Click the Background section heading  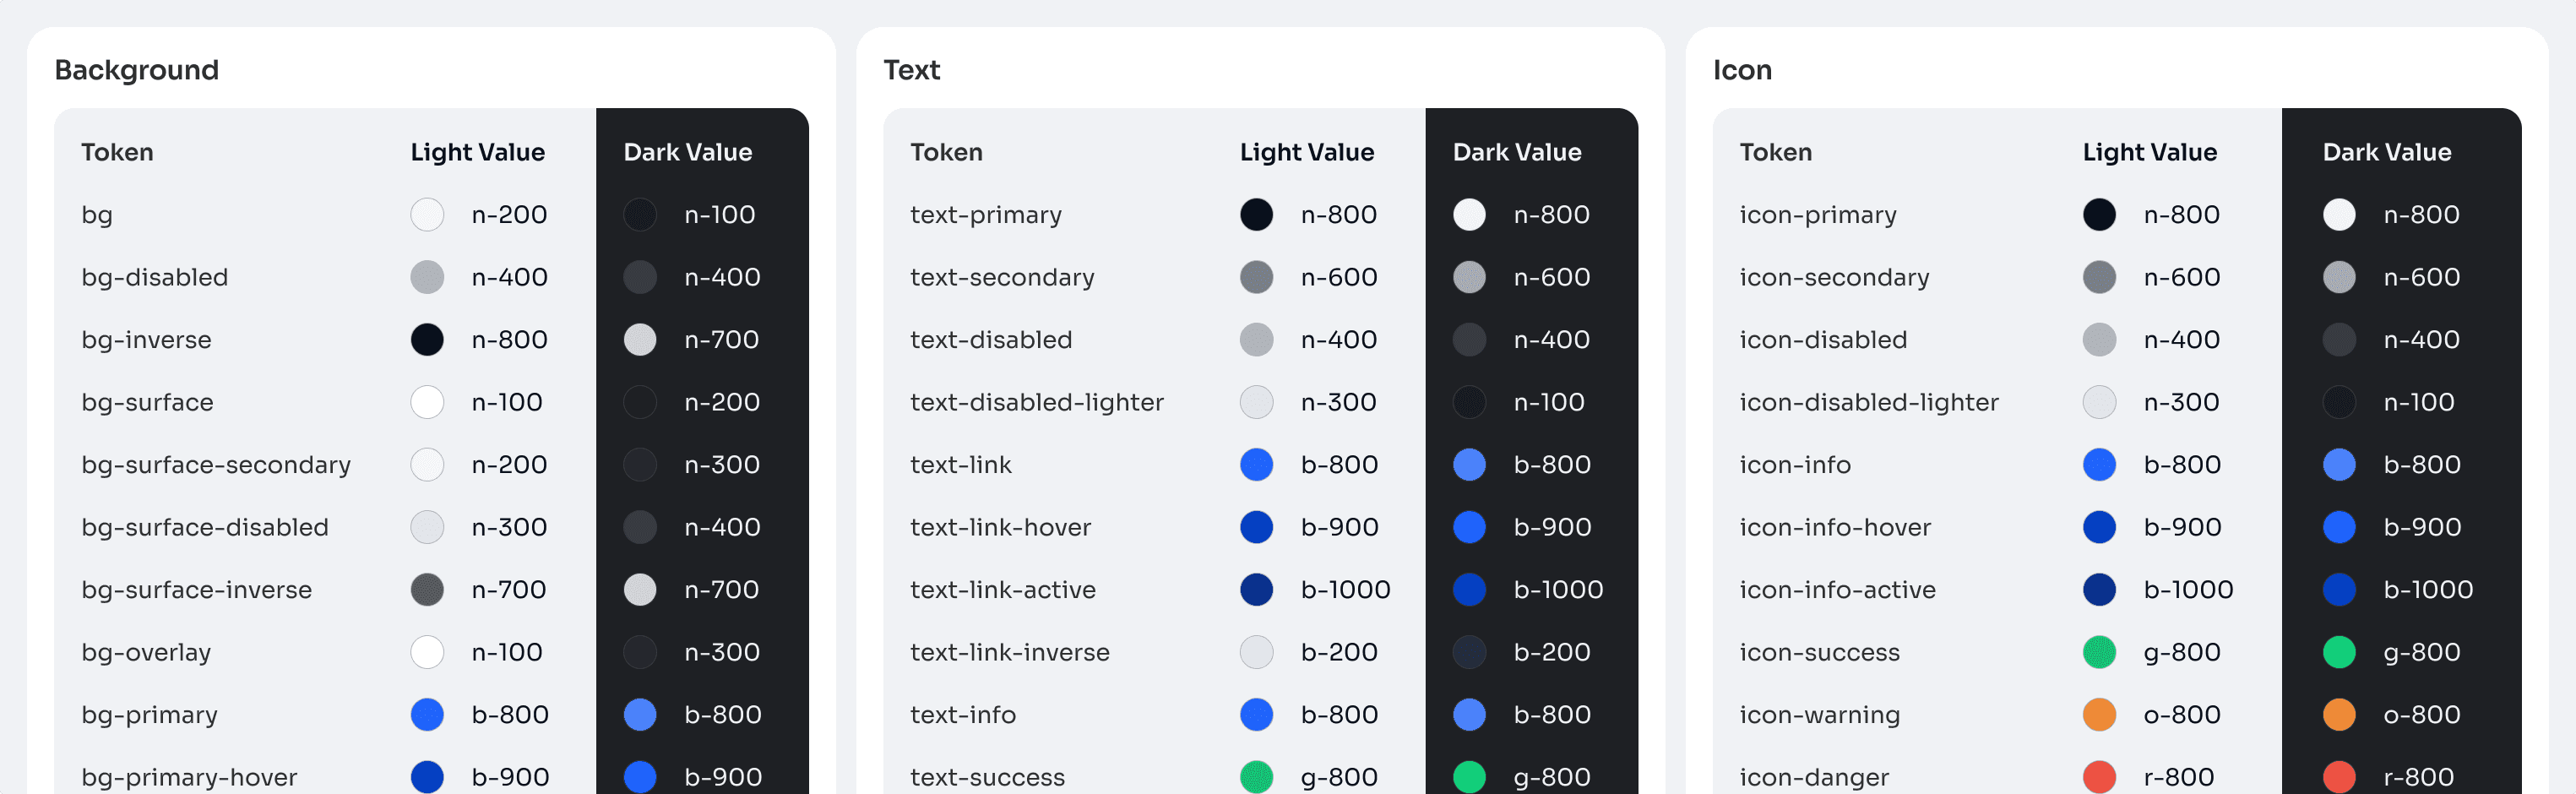137,70
